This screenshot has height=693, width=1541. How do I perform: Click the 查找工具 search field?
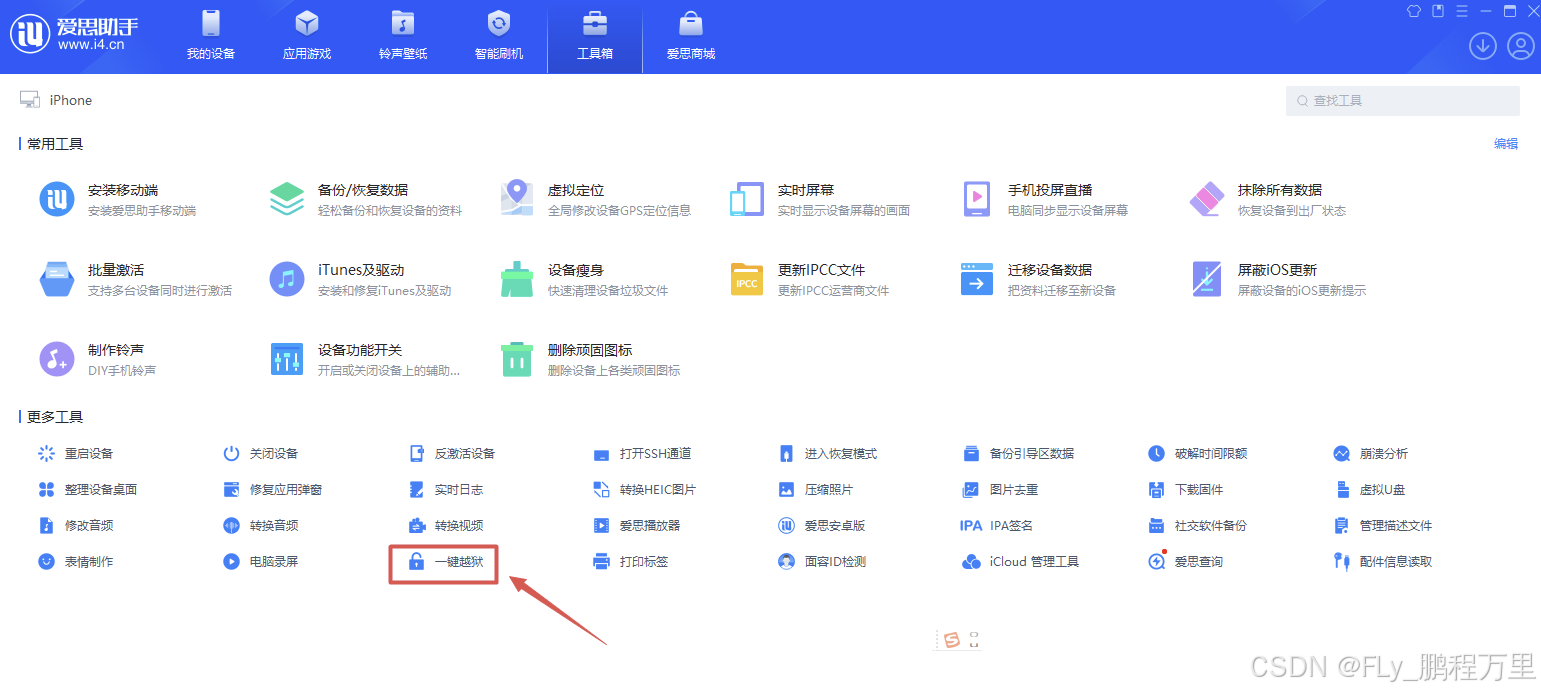1403,100
